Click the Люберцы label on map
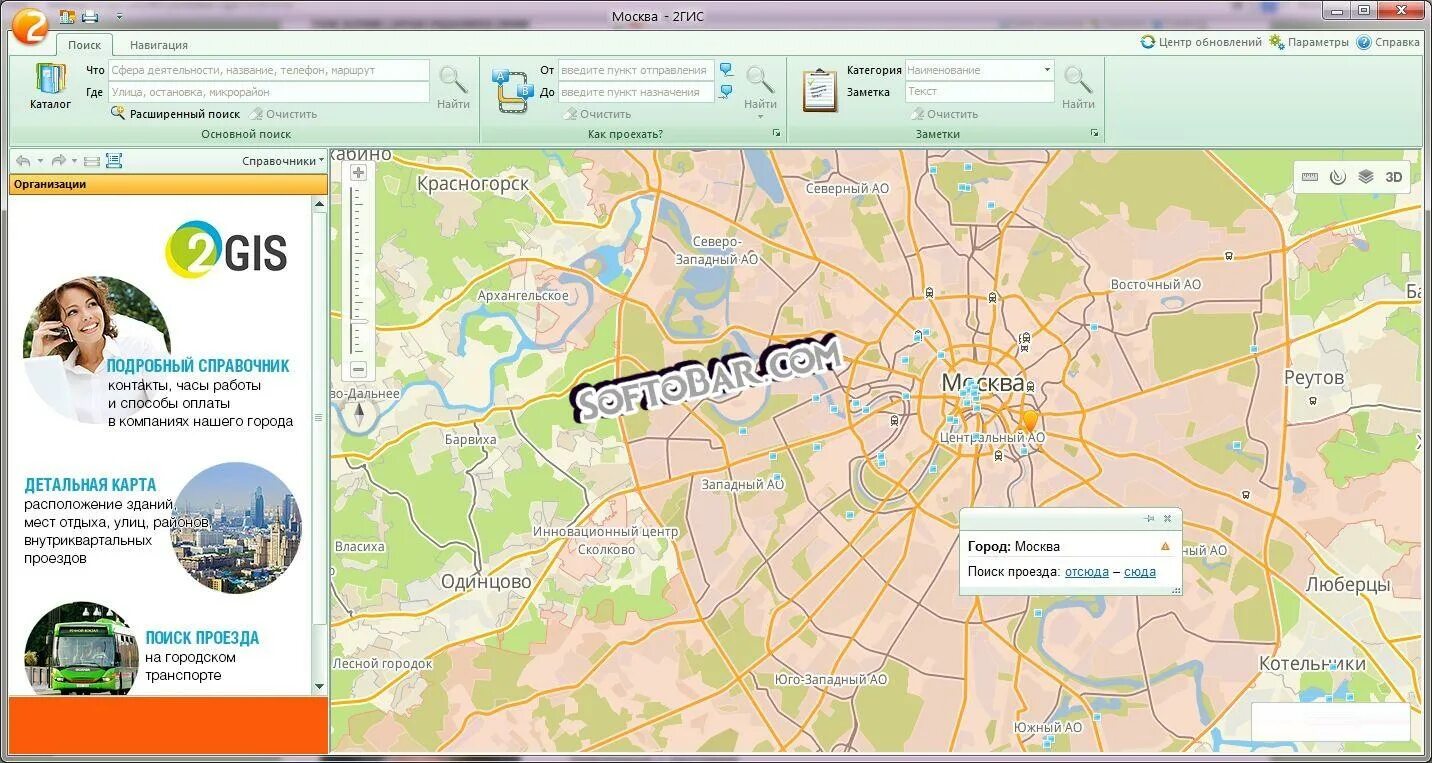 click(1348, 586)
